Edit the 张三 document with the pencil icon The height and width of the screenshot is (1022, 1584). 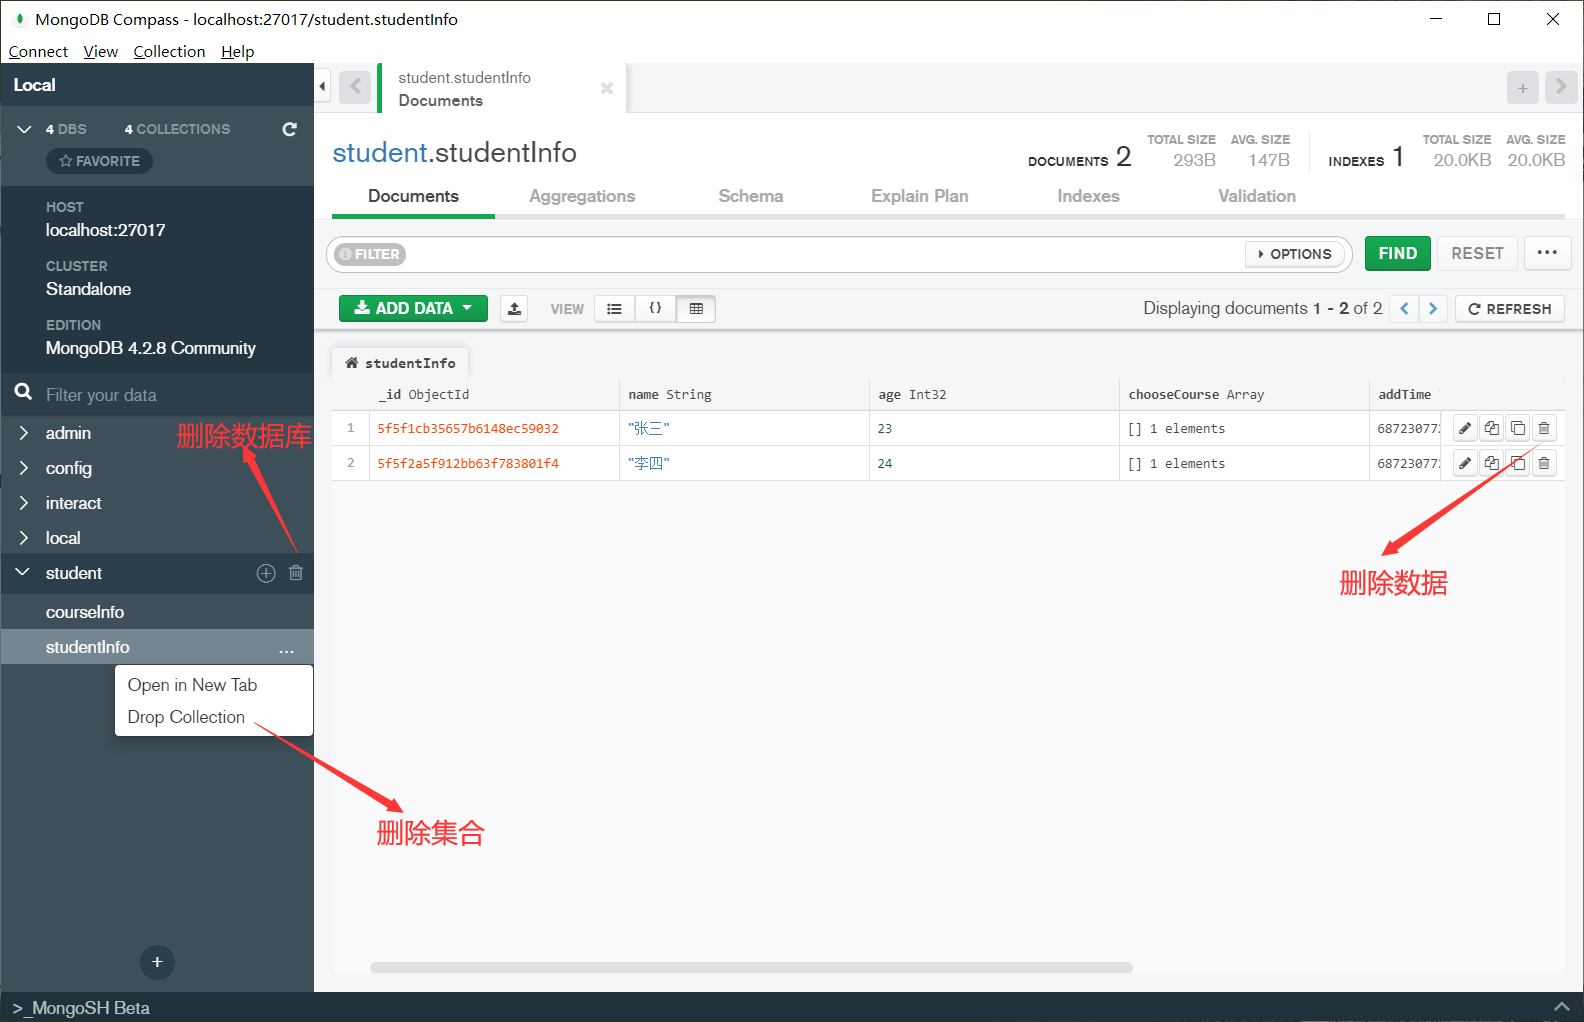(1465, 428)
